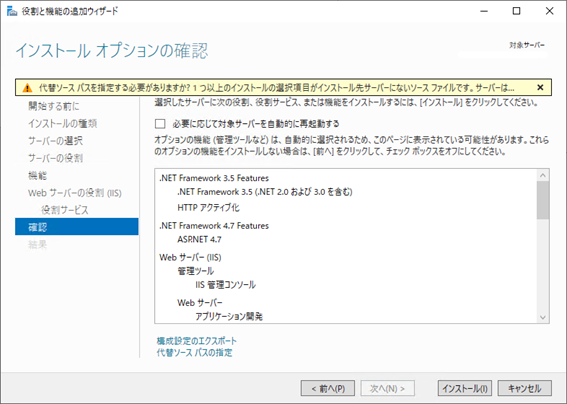Select ASP.NET 4.7 row

pyautogui.click(x=199, y=239)
